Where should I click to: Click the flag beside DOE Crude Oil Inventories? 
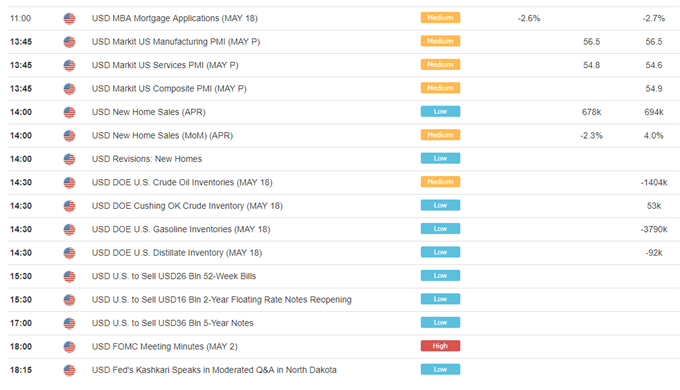point(69,183)
